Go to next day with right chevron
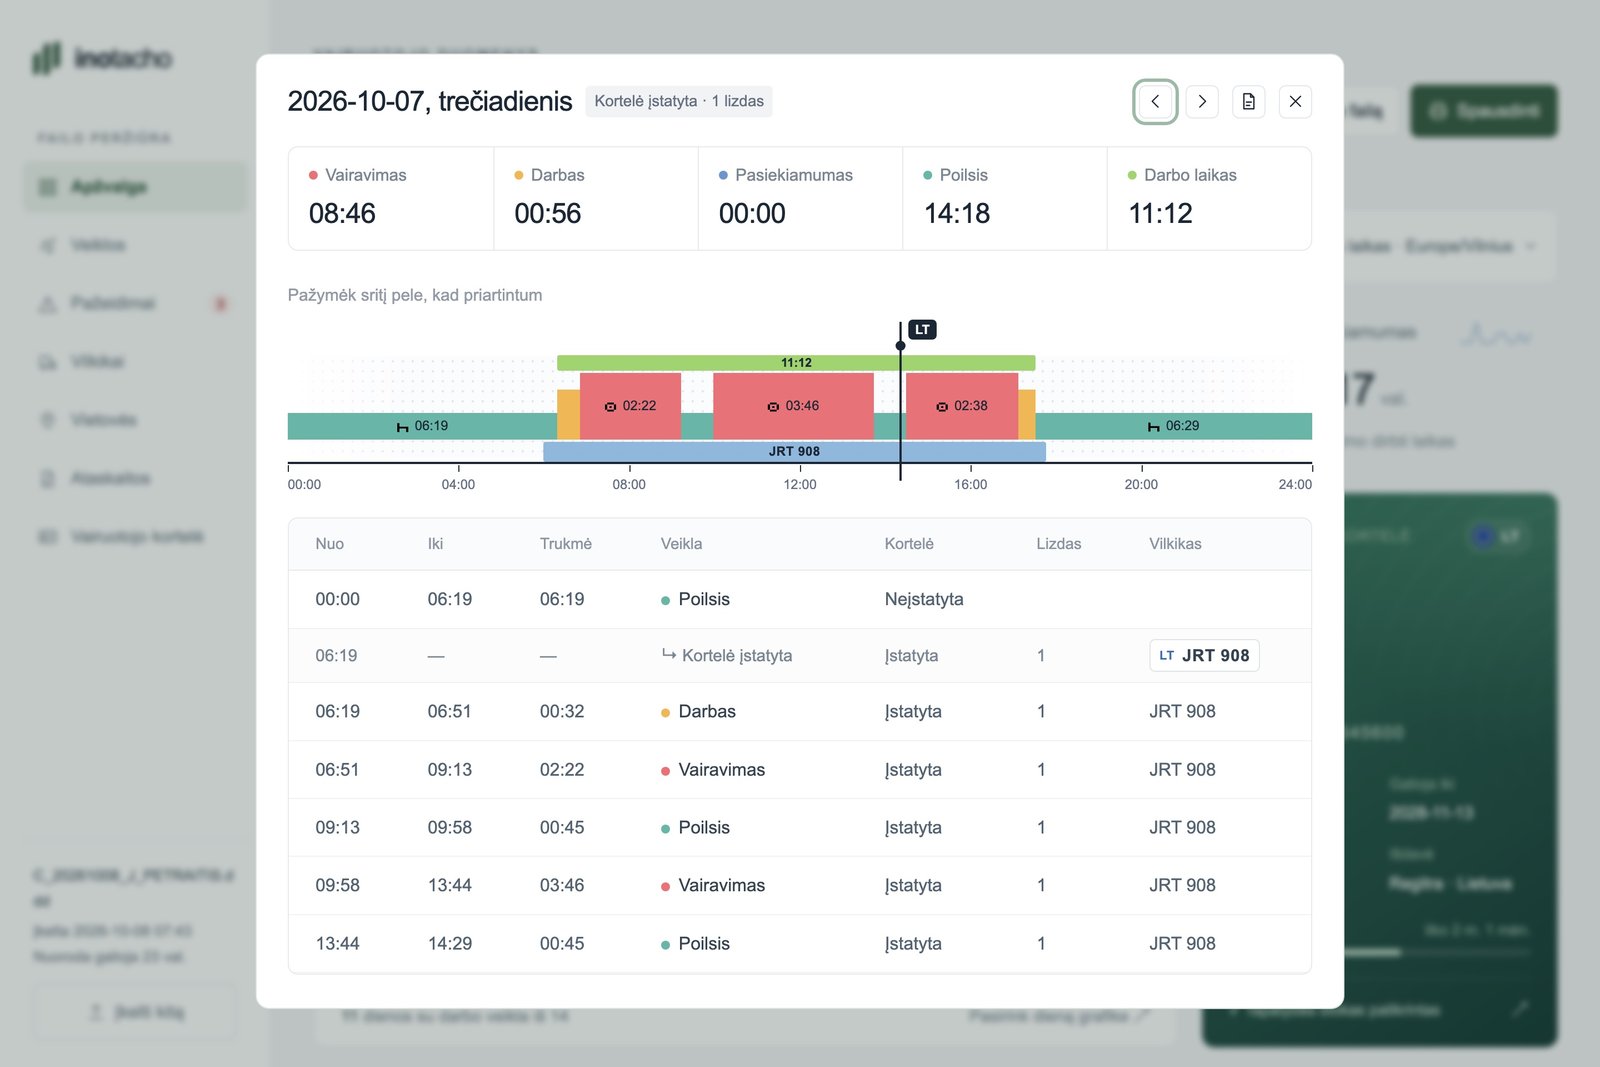Screen dimensions: 1600x1067 pos(1202,101)
